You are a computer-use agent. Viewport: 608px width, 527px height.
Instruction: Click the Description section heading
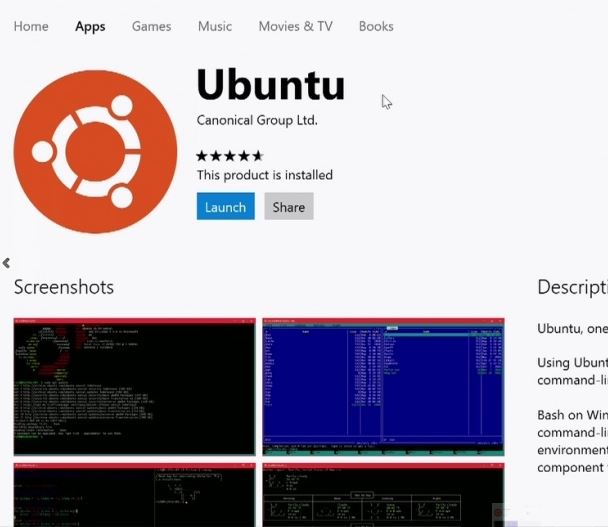coord(572,288)
